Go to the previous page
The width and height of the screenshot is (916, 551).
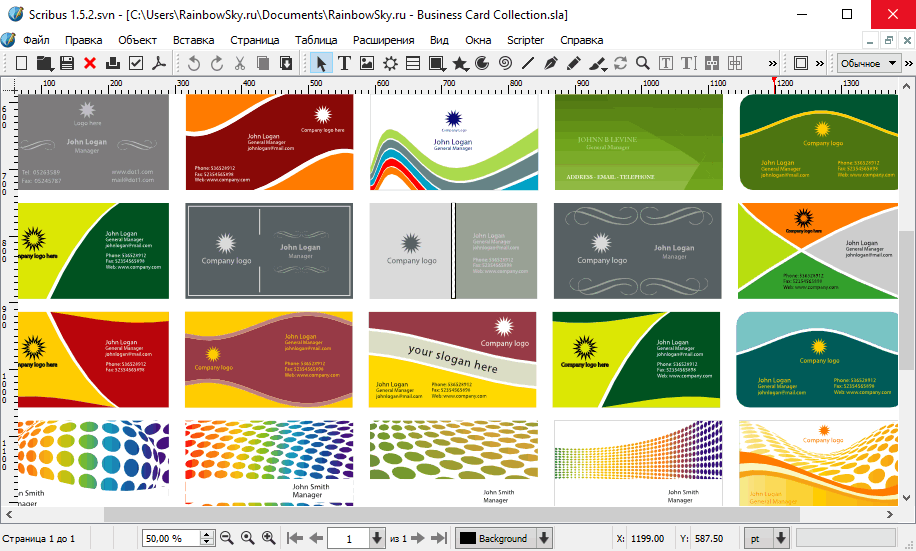pos(316,538)
